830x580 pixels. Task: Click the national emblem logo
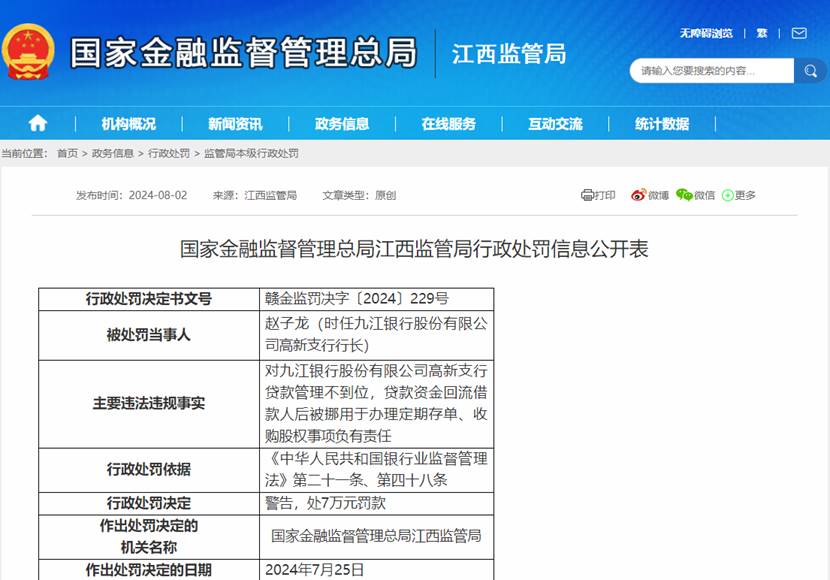coord(28,52)
